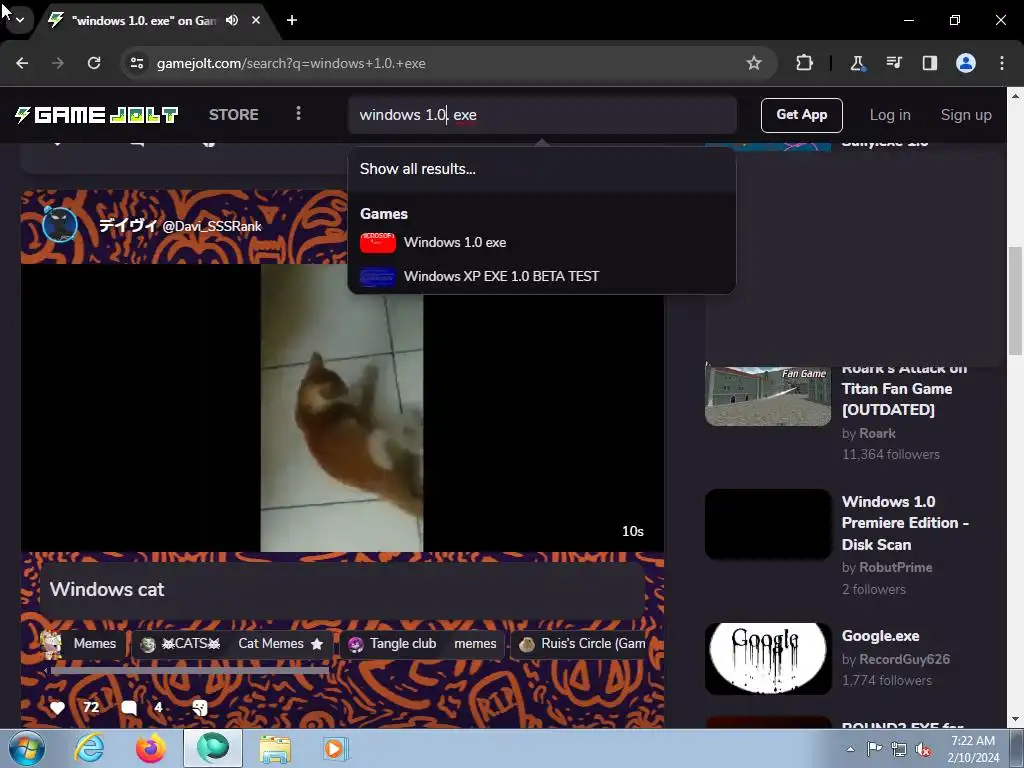Click the red Windows 1.0 exe game icon

[x=377, y=242]
